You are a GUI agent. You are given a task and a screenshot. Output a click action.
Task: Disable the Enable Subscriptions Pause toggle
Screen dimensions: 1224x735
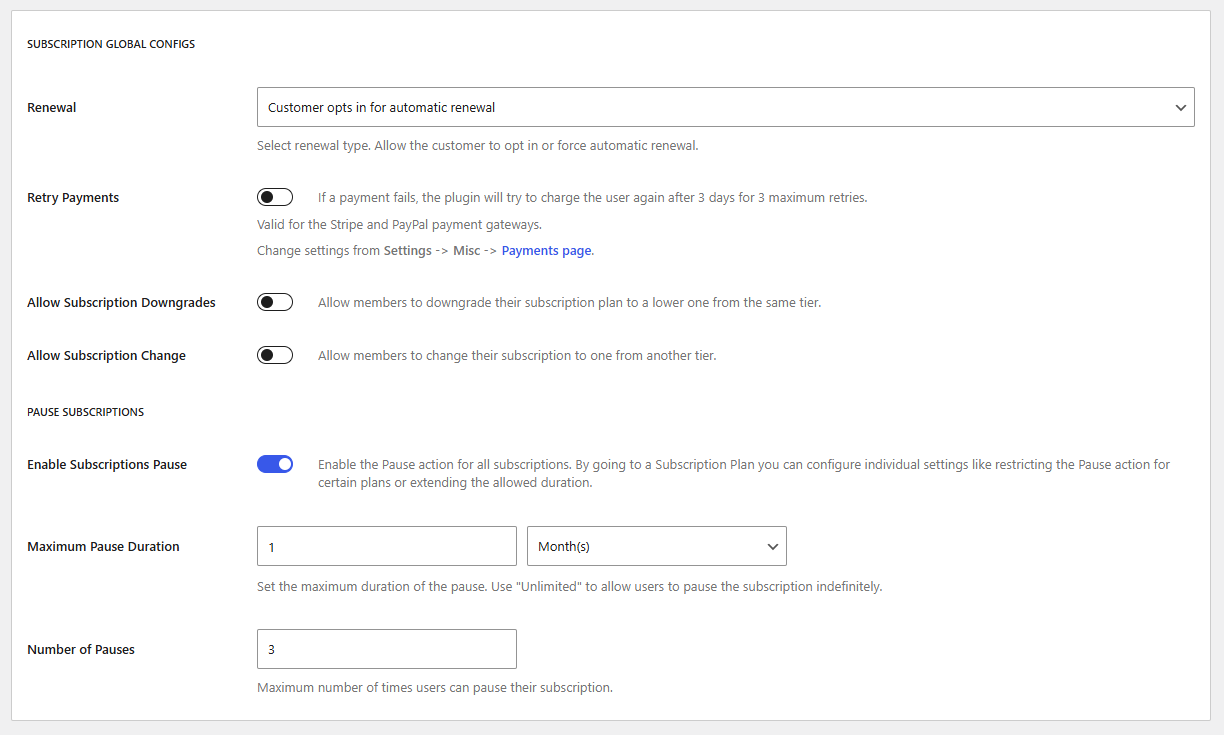coord(275,464)
